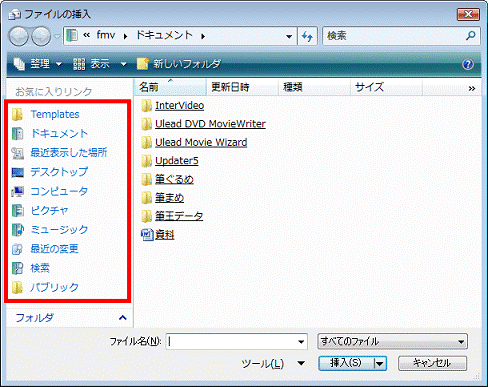Go to デスクトップ link

tap(59, 172)
